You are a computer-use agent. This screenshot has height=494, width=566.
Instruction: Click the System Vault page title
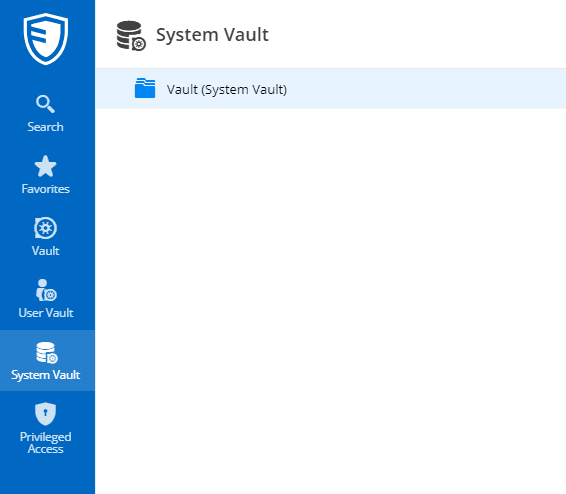tap(212, 35)
